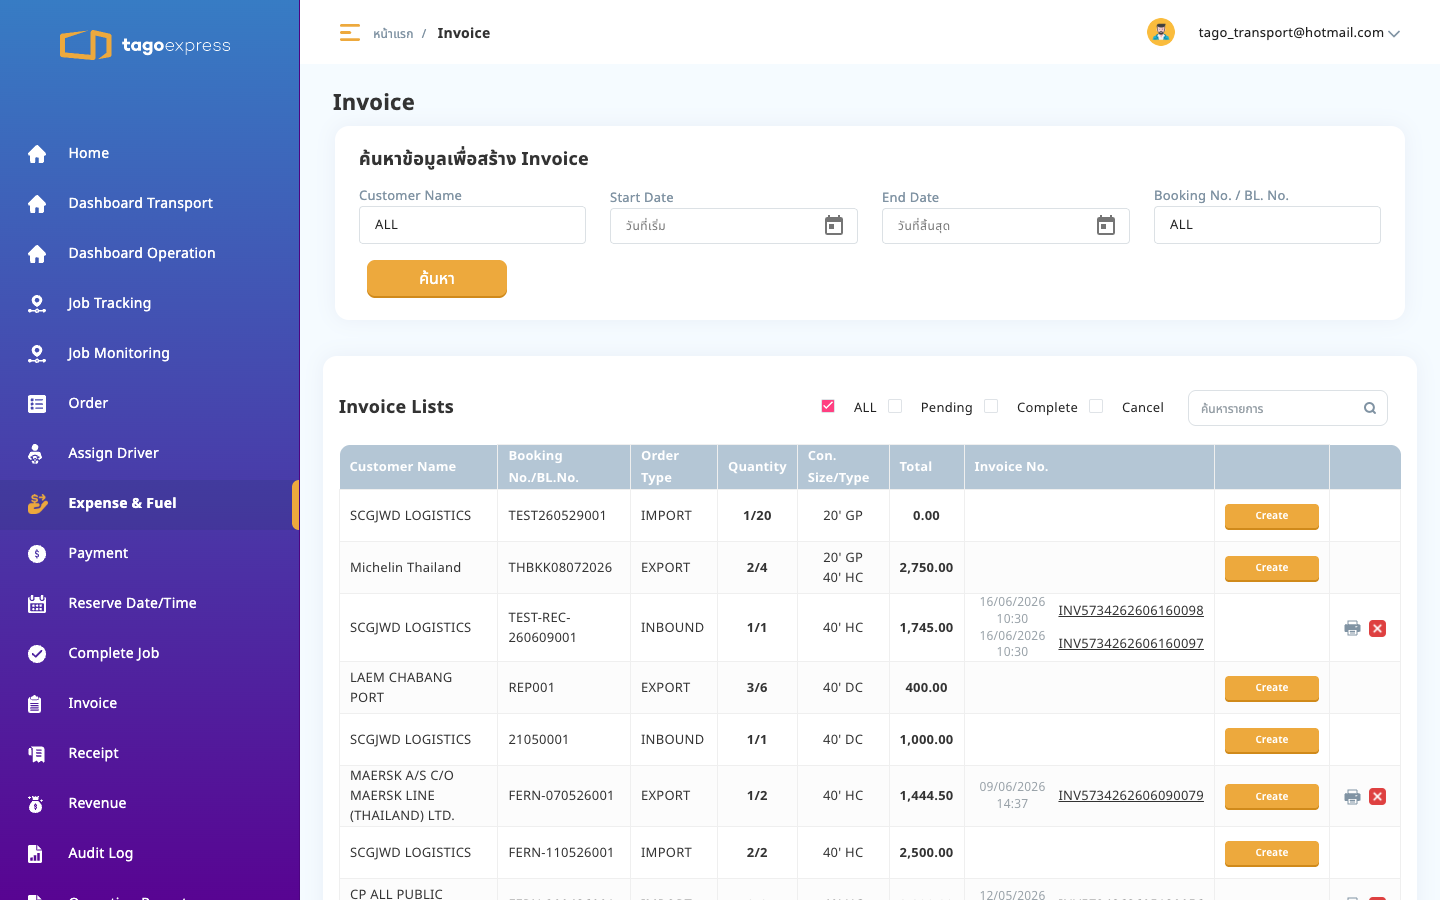
Task: Print invoice for TEST-REC-260609001 row
Action: click(x=1352, y=628)
